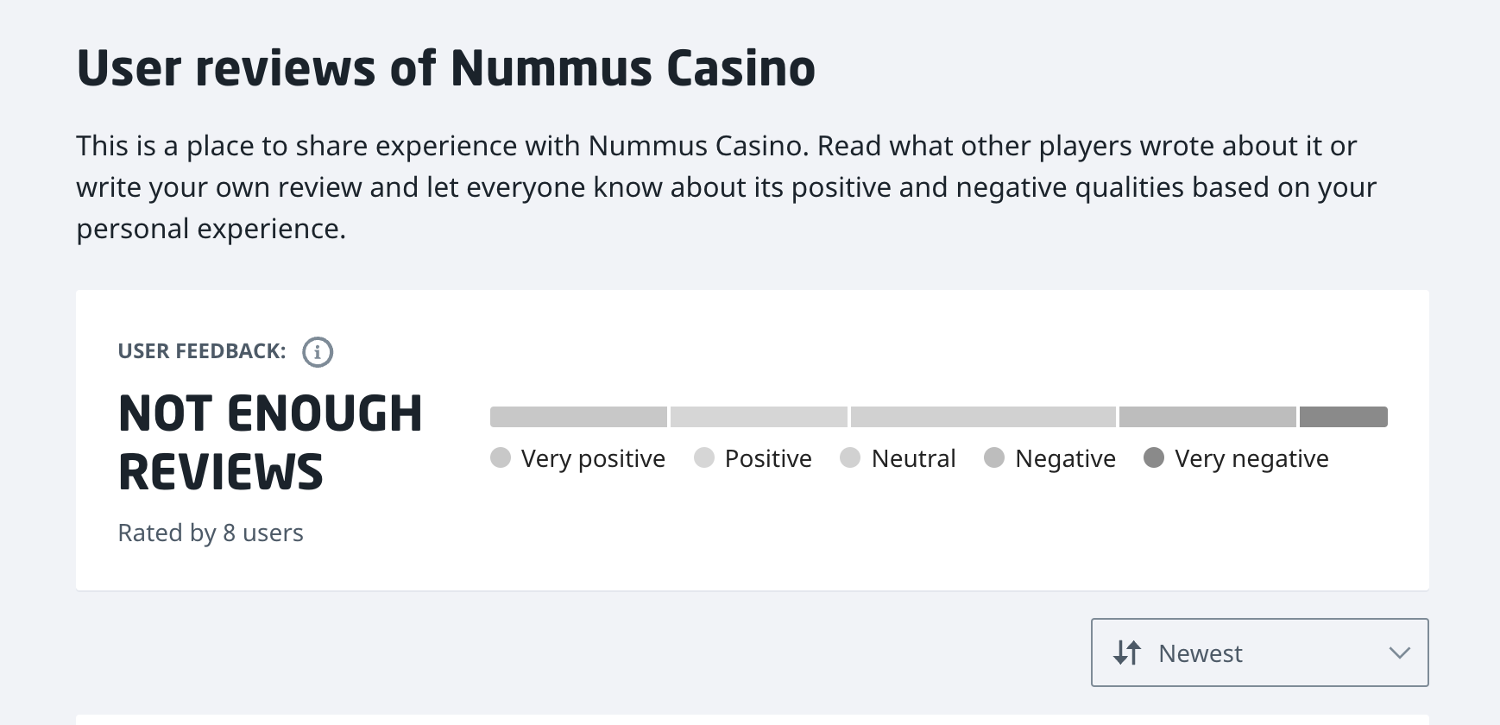Click the Negative legend dot
Screen dimensions: 1500x725
tap(994, 459)
